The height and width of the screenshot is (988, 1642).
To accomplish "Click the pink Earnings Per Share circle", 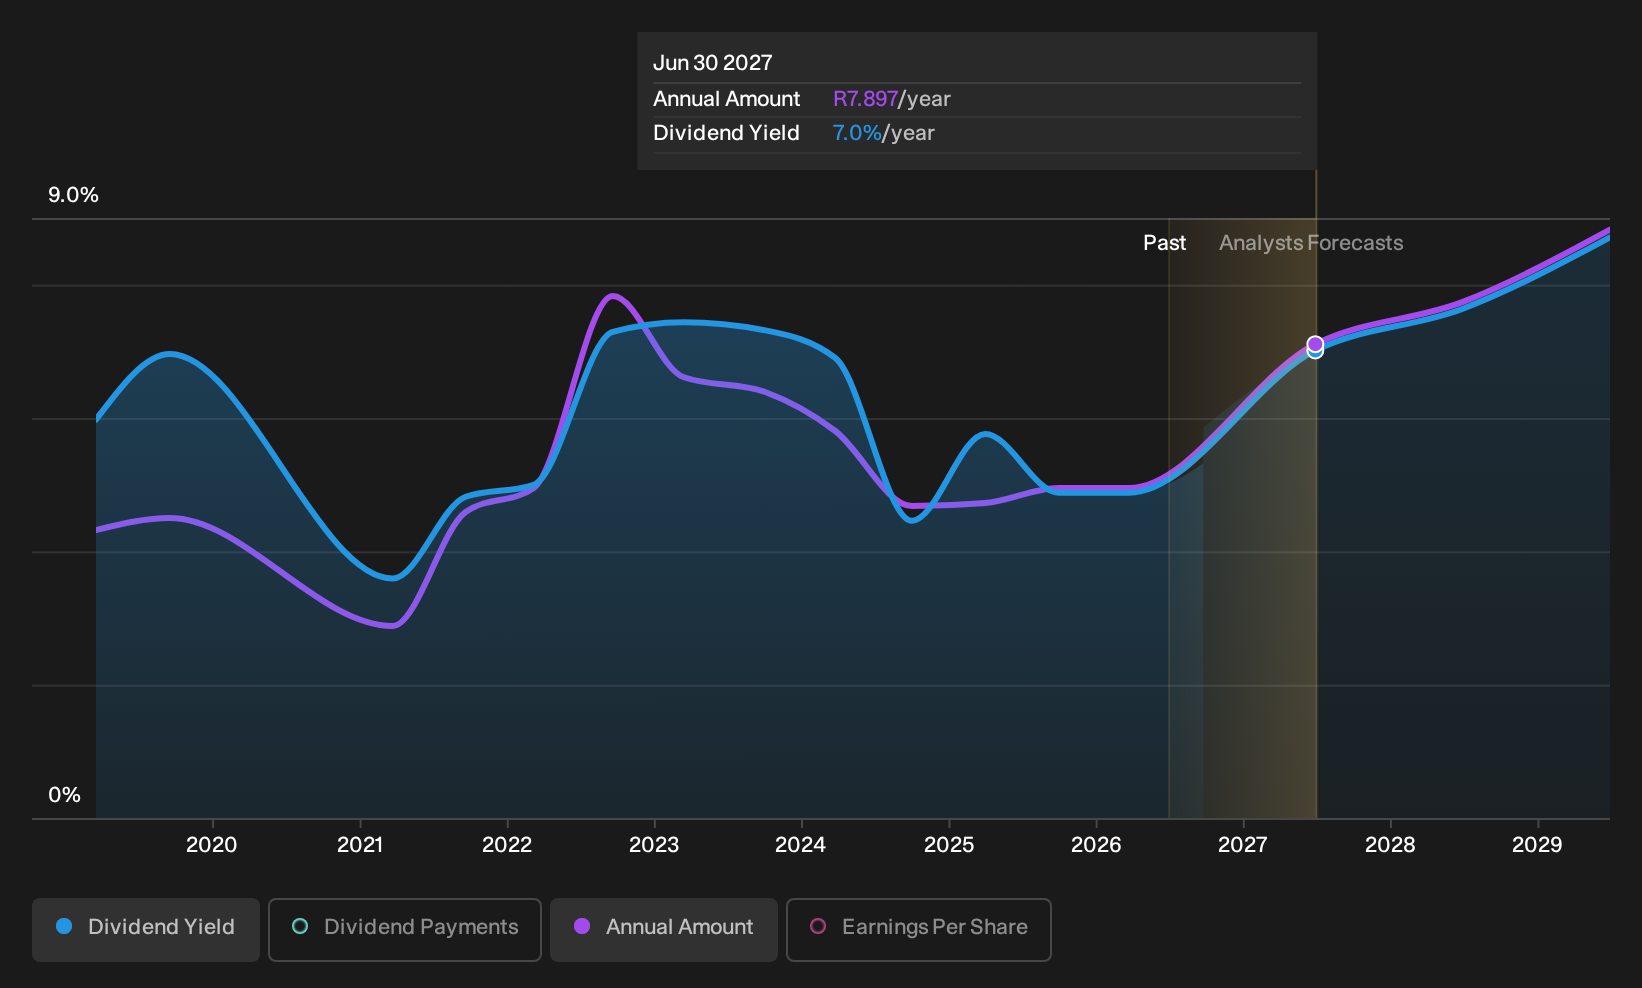I will click(818, 926).
